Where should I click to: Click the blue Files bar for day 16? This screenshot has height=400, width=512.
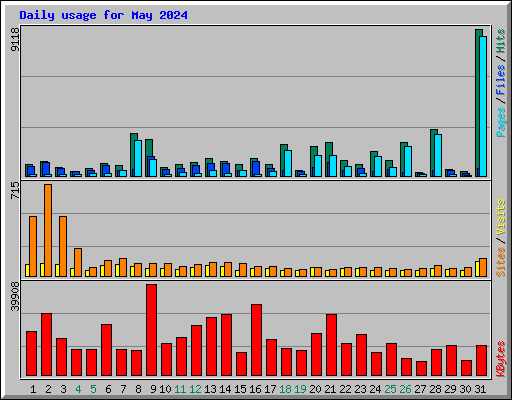[256, 168]
